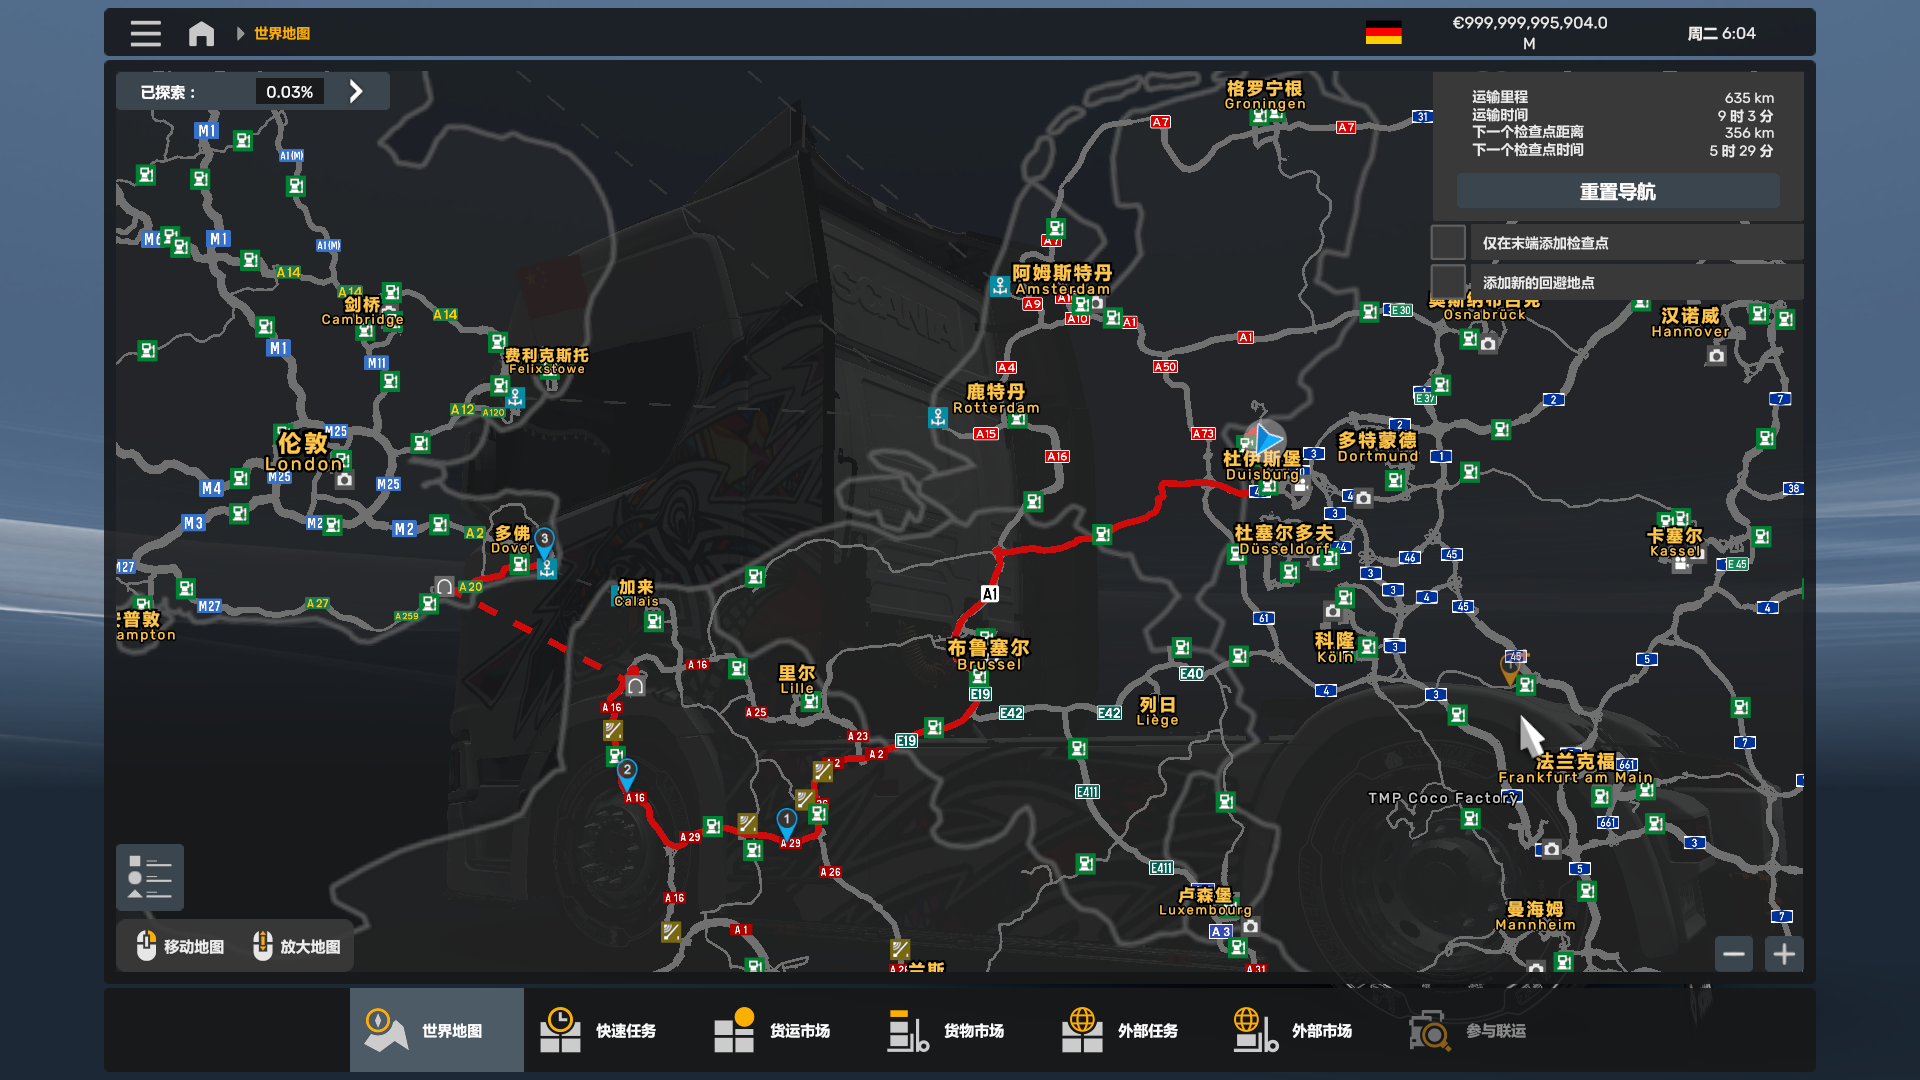Click the 世界地图 breadcrumb label
Image resolution: width=1920 pixels, height=1080 pixels.
282,33
